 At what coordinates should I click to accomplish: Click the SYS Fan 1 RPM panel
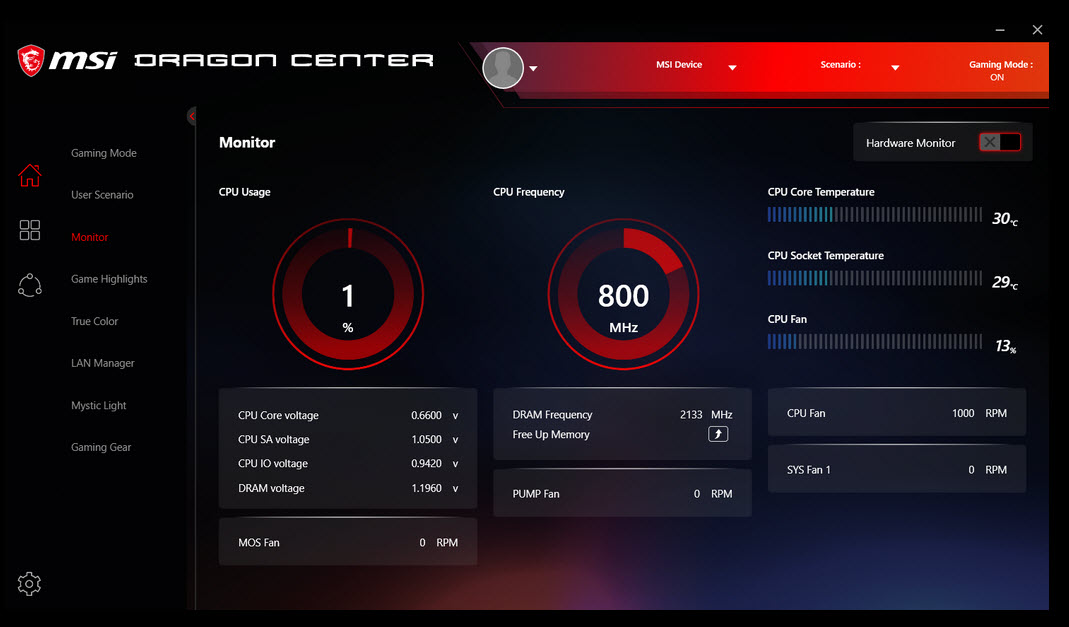(x=897, y=470)
